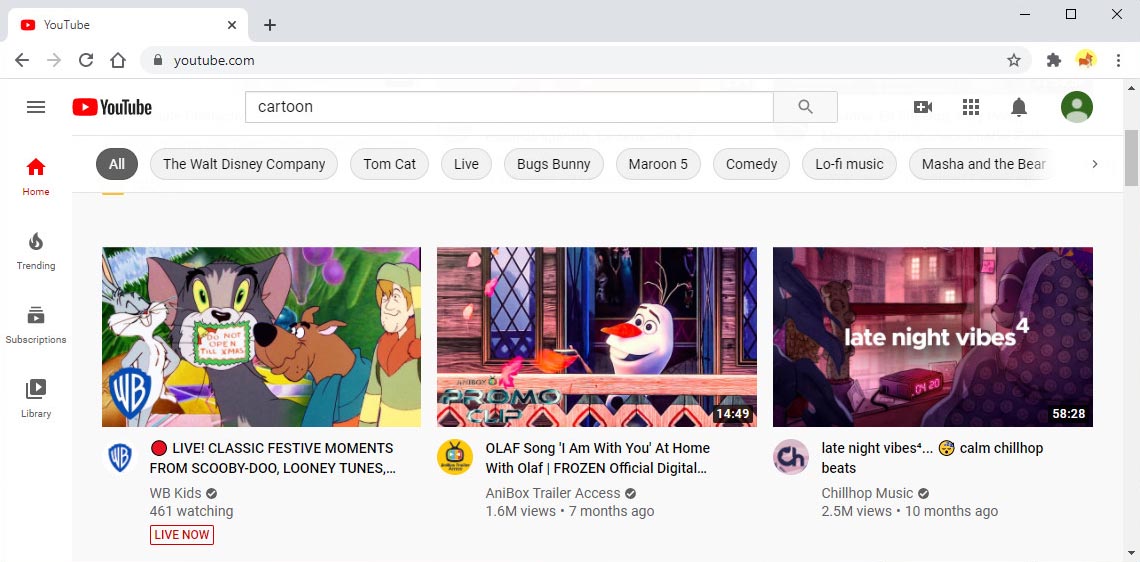1140x562 pixels.
Task: Open the Tom and Scooby-Doo festive thumbnail
Action: click(x=261, y=337)
